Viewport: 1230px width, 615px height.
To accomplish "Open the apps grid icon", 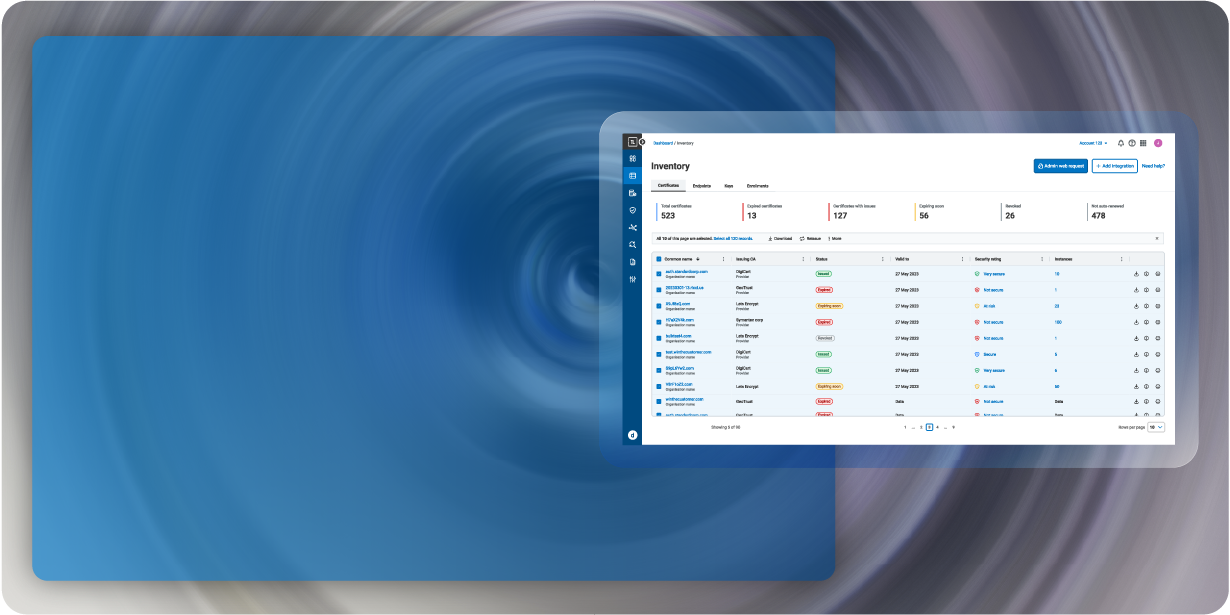I will pos(1143,143).
